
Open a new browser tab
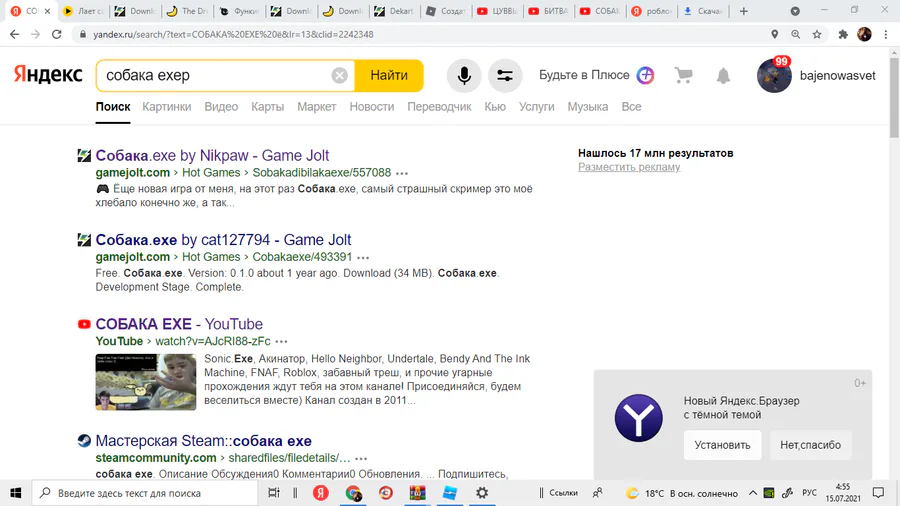pos(743,11)
